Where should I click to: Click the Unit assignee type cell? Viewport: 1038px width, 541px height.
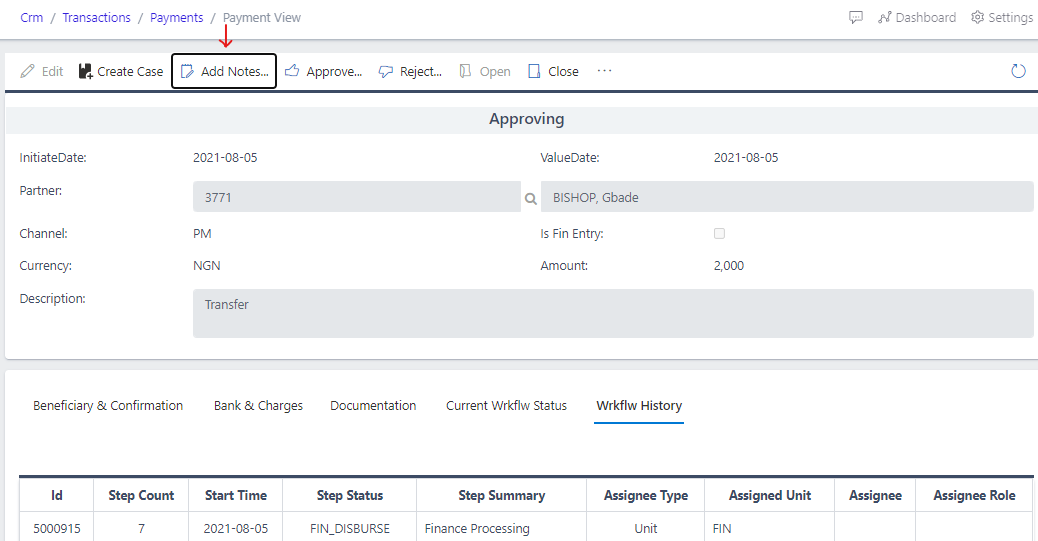645,528
